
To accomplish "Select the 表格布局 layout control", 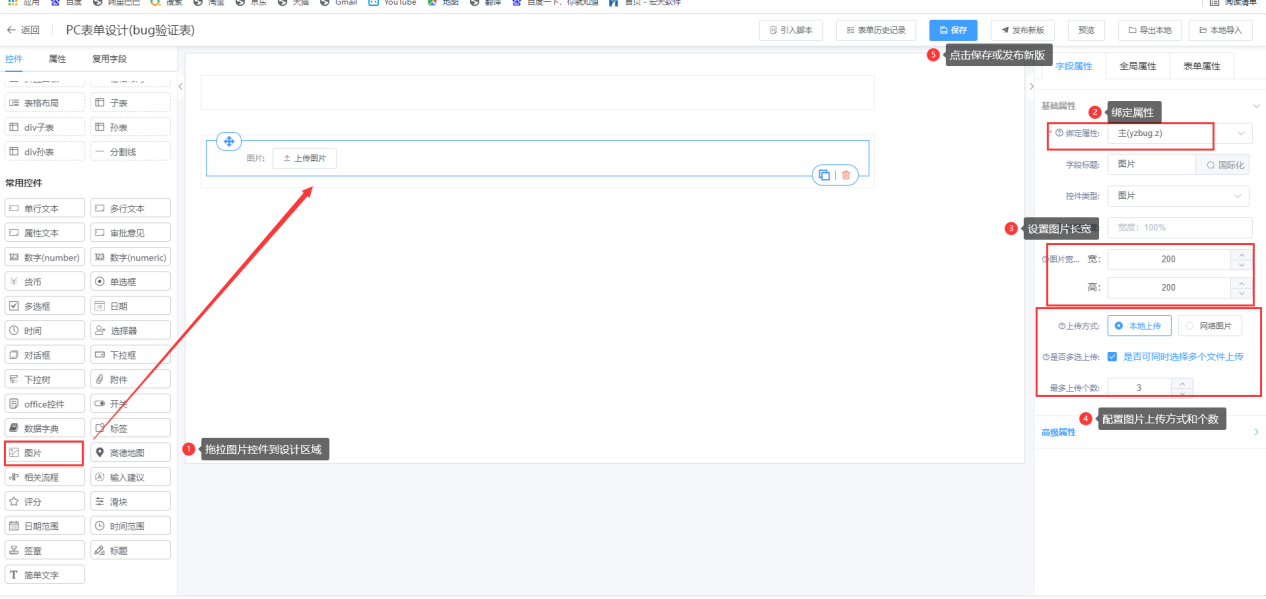I will pos(44,103).
